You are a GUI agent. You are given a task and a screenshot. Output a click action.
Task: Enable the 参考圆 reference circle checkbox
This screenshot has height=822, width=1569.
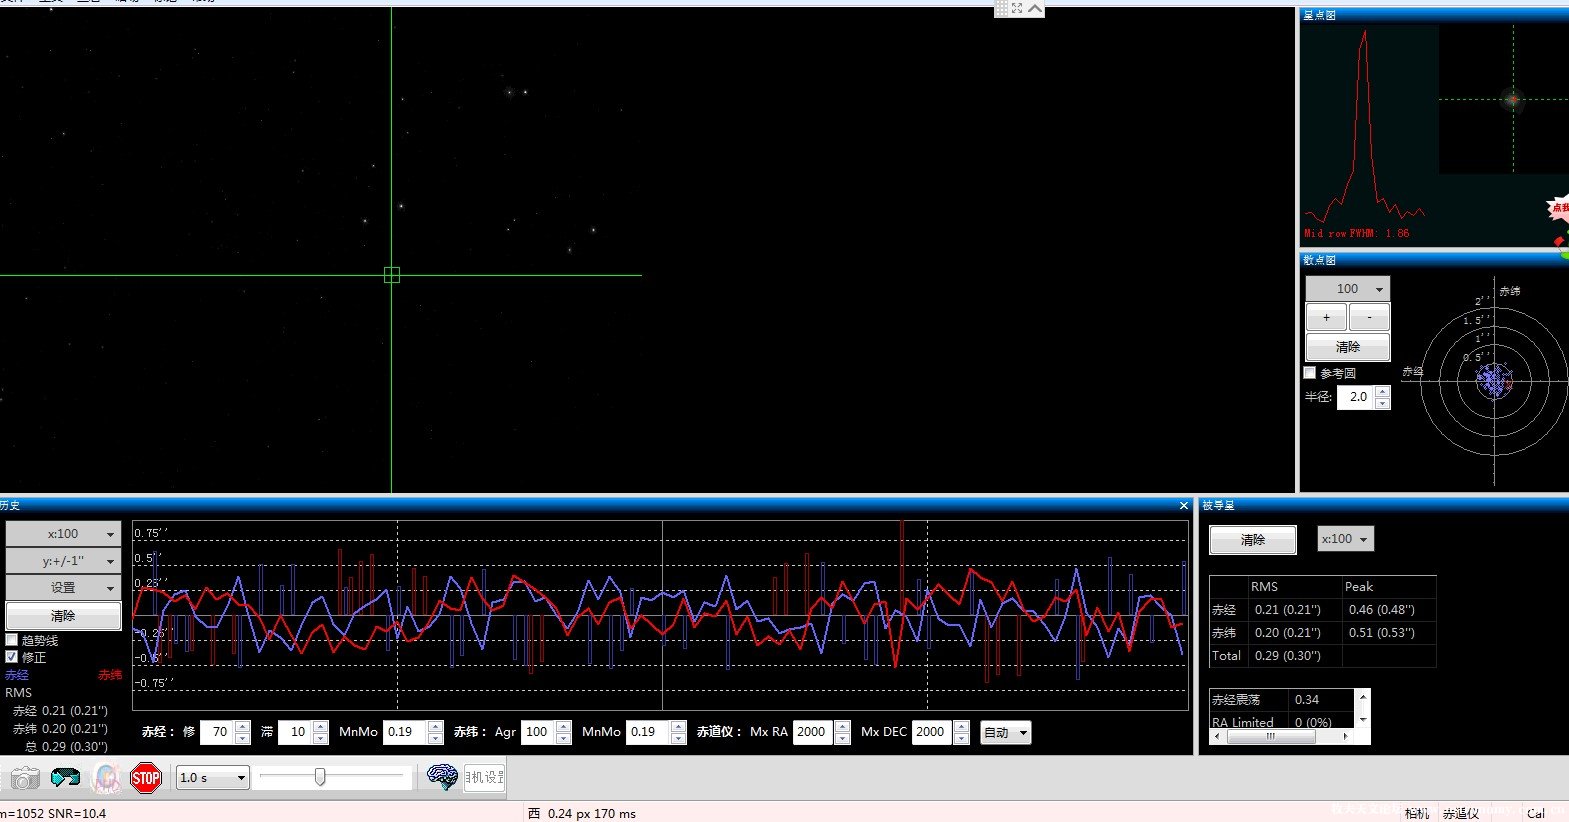pyautogui.click(x=1310, y=373)
